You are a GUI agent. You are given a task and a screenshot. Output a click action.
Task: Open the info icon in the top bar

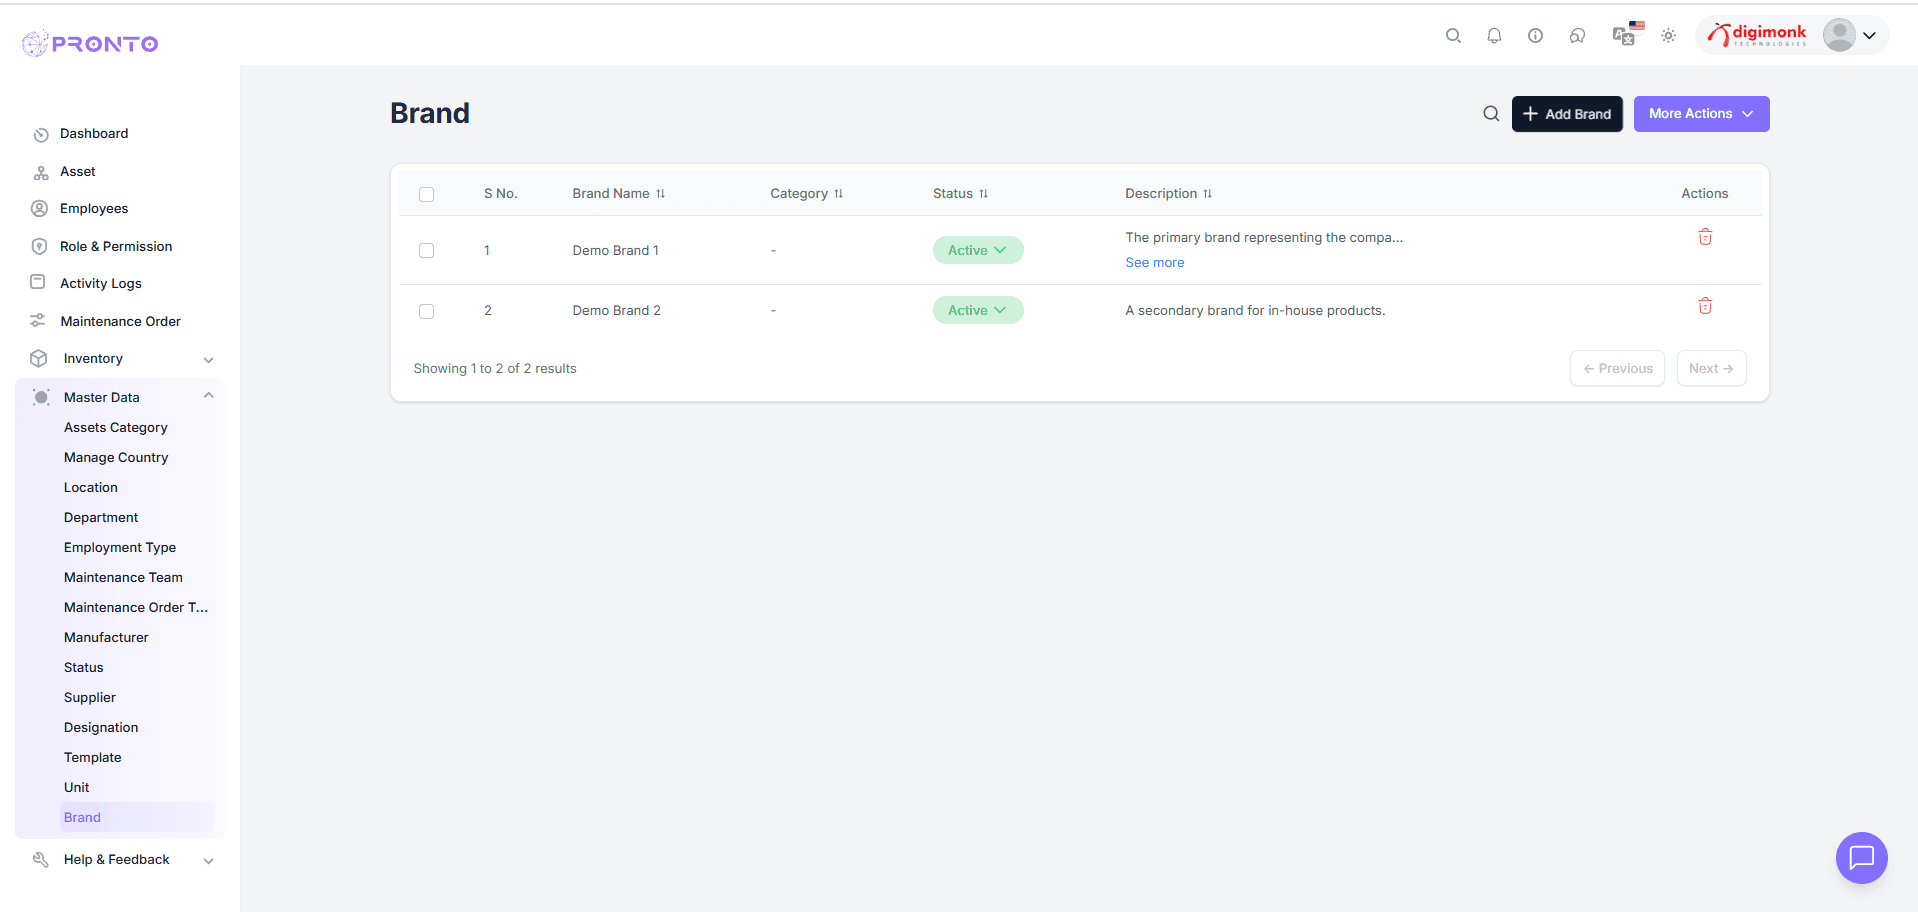[x=1535, y=35]
